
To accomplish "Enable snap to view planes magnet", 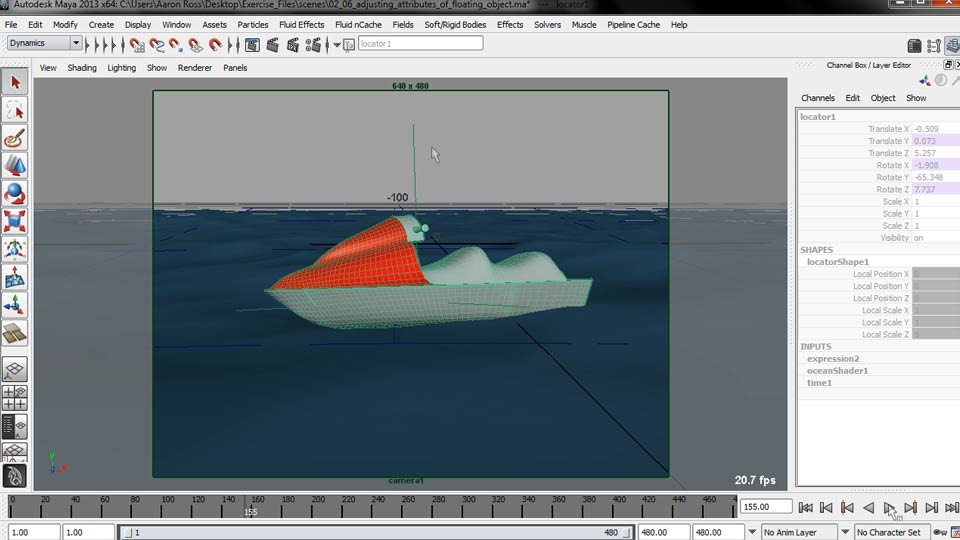I will tap(195, 45).
